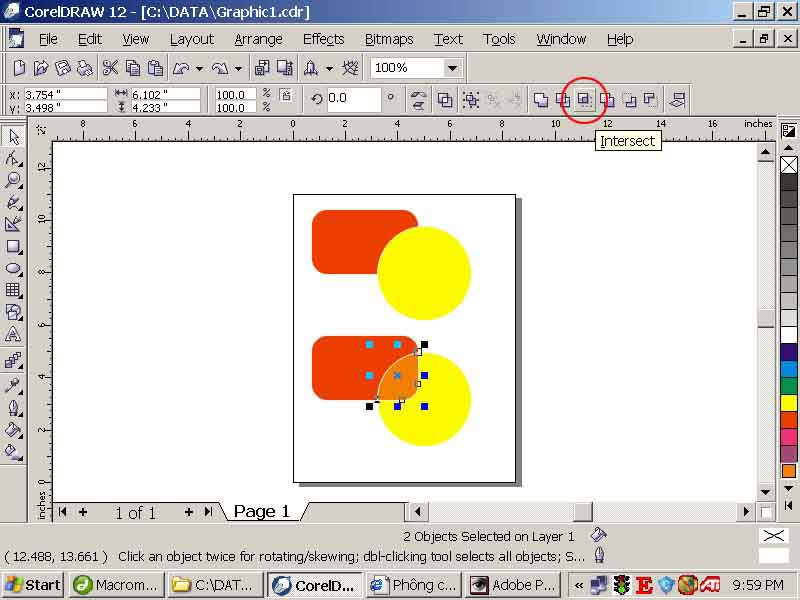Select the Zoom tool in the toolbox

pos(13,180)
